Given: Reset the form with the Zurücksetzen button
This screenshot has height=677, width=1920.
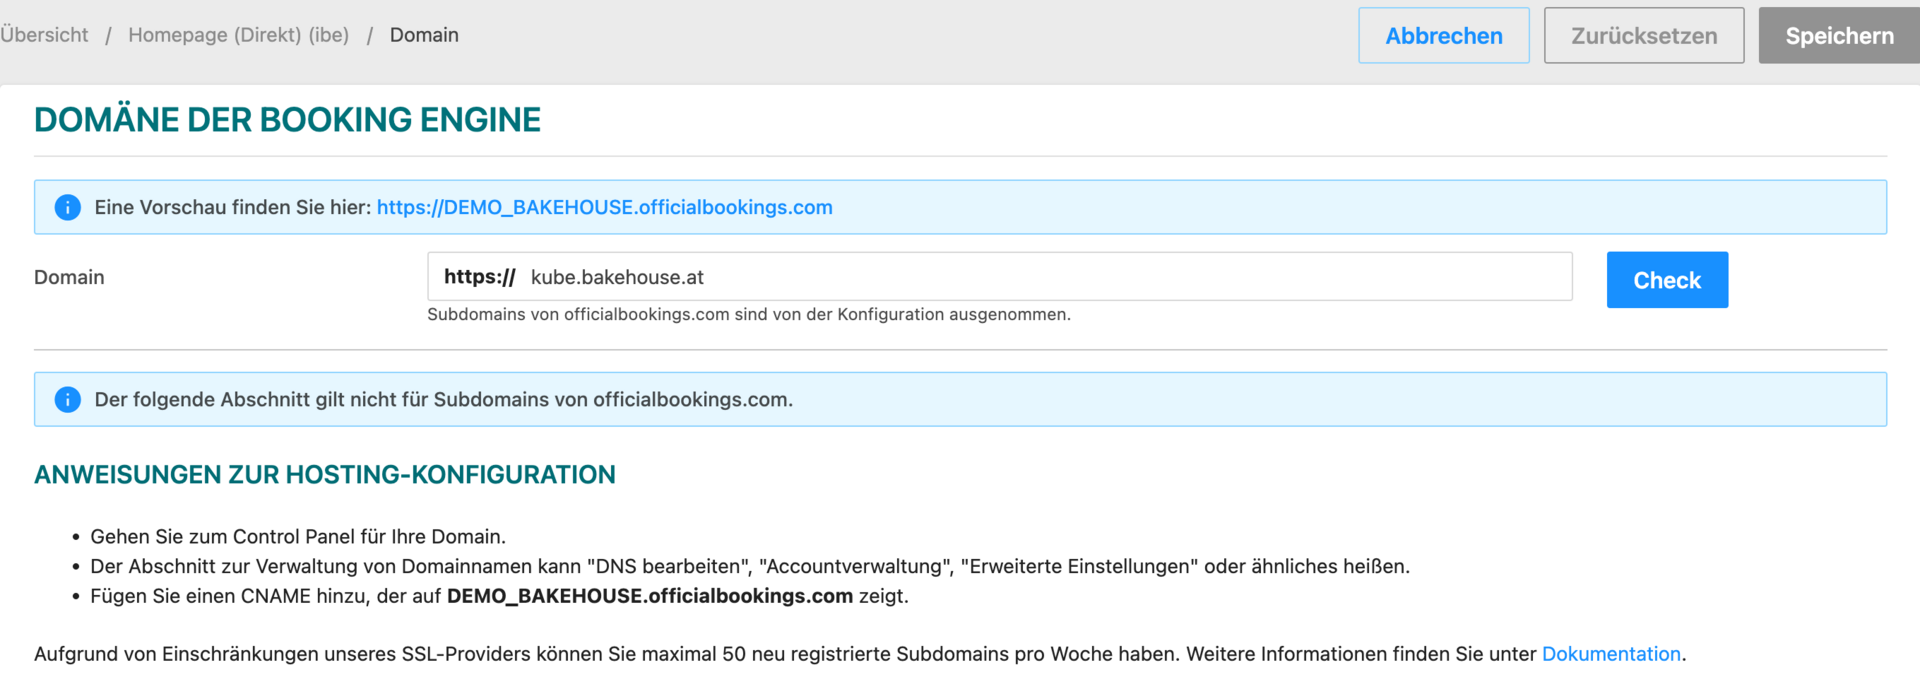Looking at the screenshot, I should coord(1643,36).
